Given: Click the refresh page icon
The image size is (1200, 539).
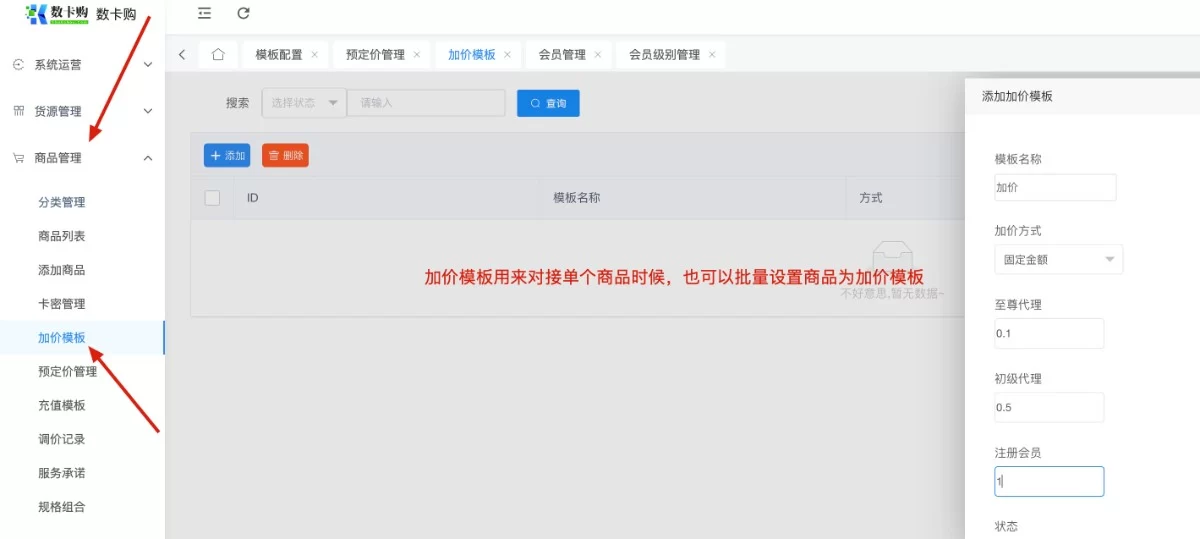Looking at the screenshot, I should tap(243, 14).
